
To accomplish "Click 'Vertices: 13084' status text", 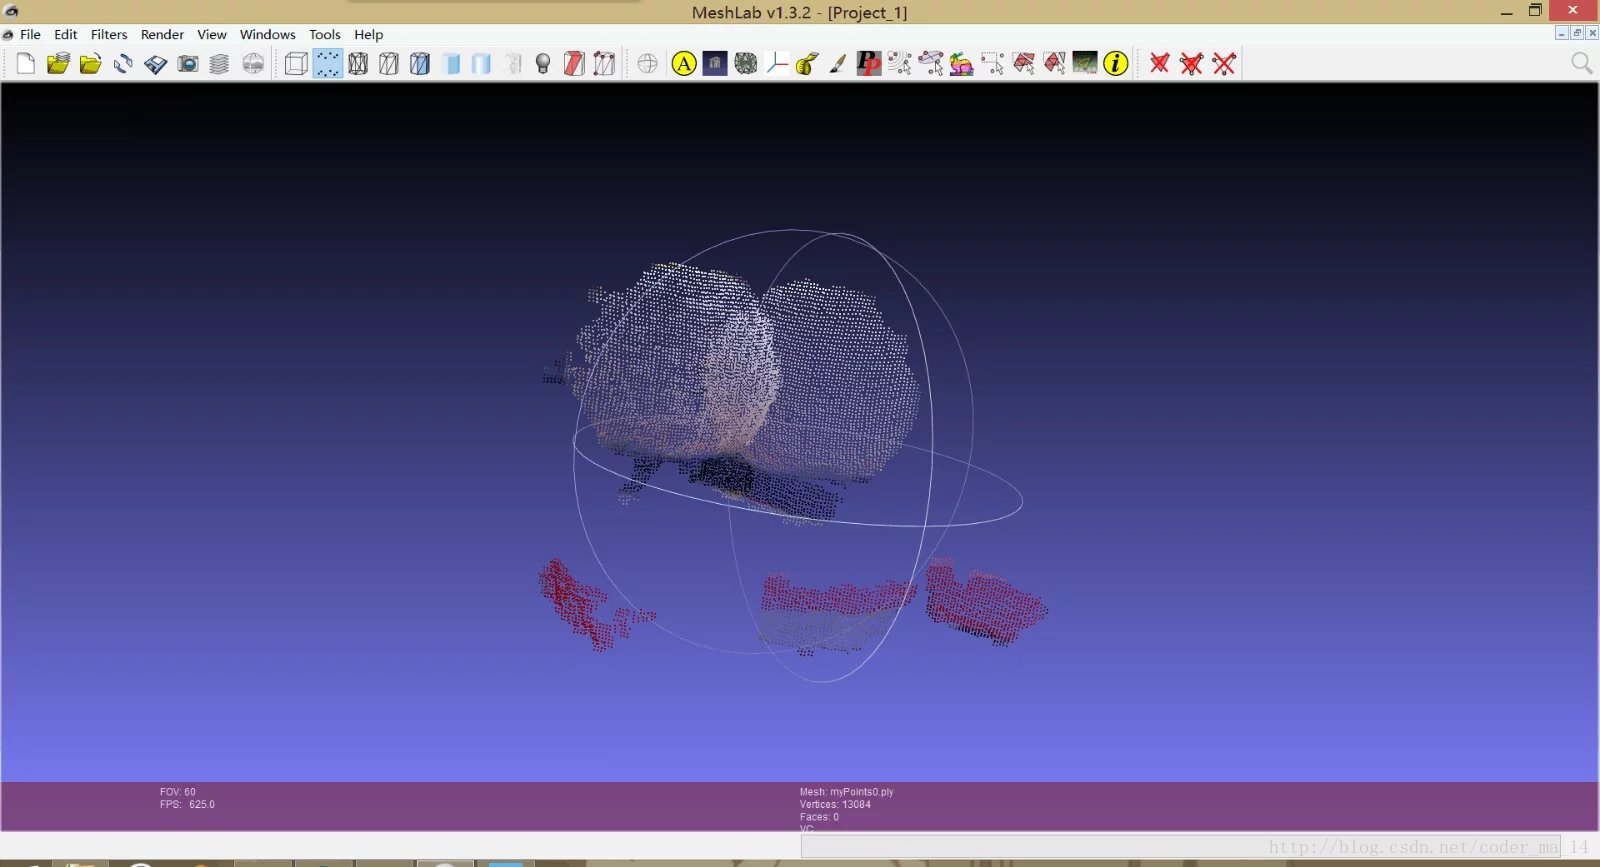I will coord(835,804).
